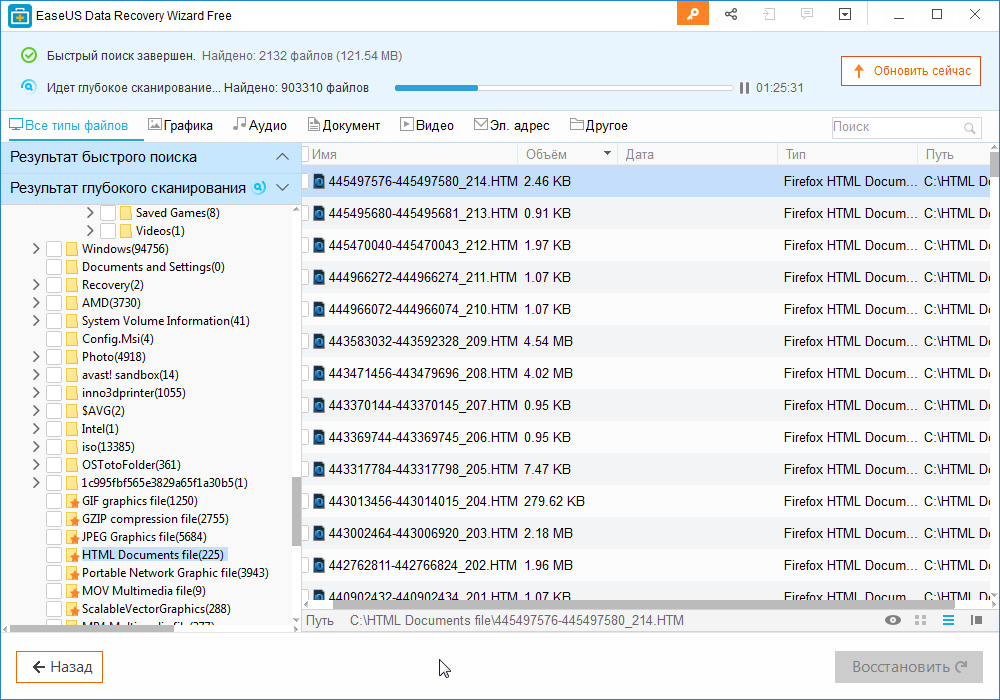Click the JPEG Graphics file folder icon
Viewport: 1000px width, 700px height.
(72, 537)
